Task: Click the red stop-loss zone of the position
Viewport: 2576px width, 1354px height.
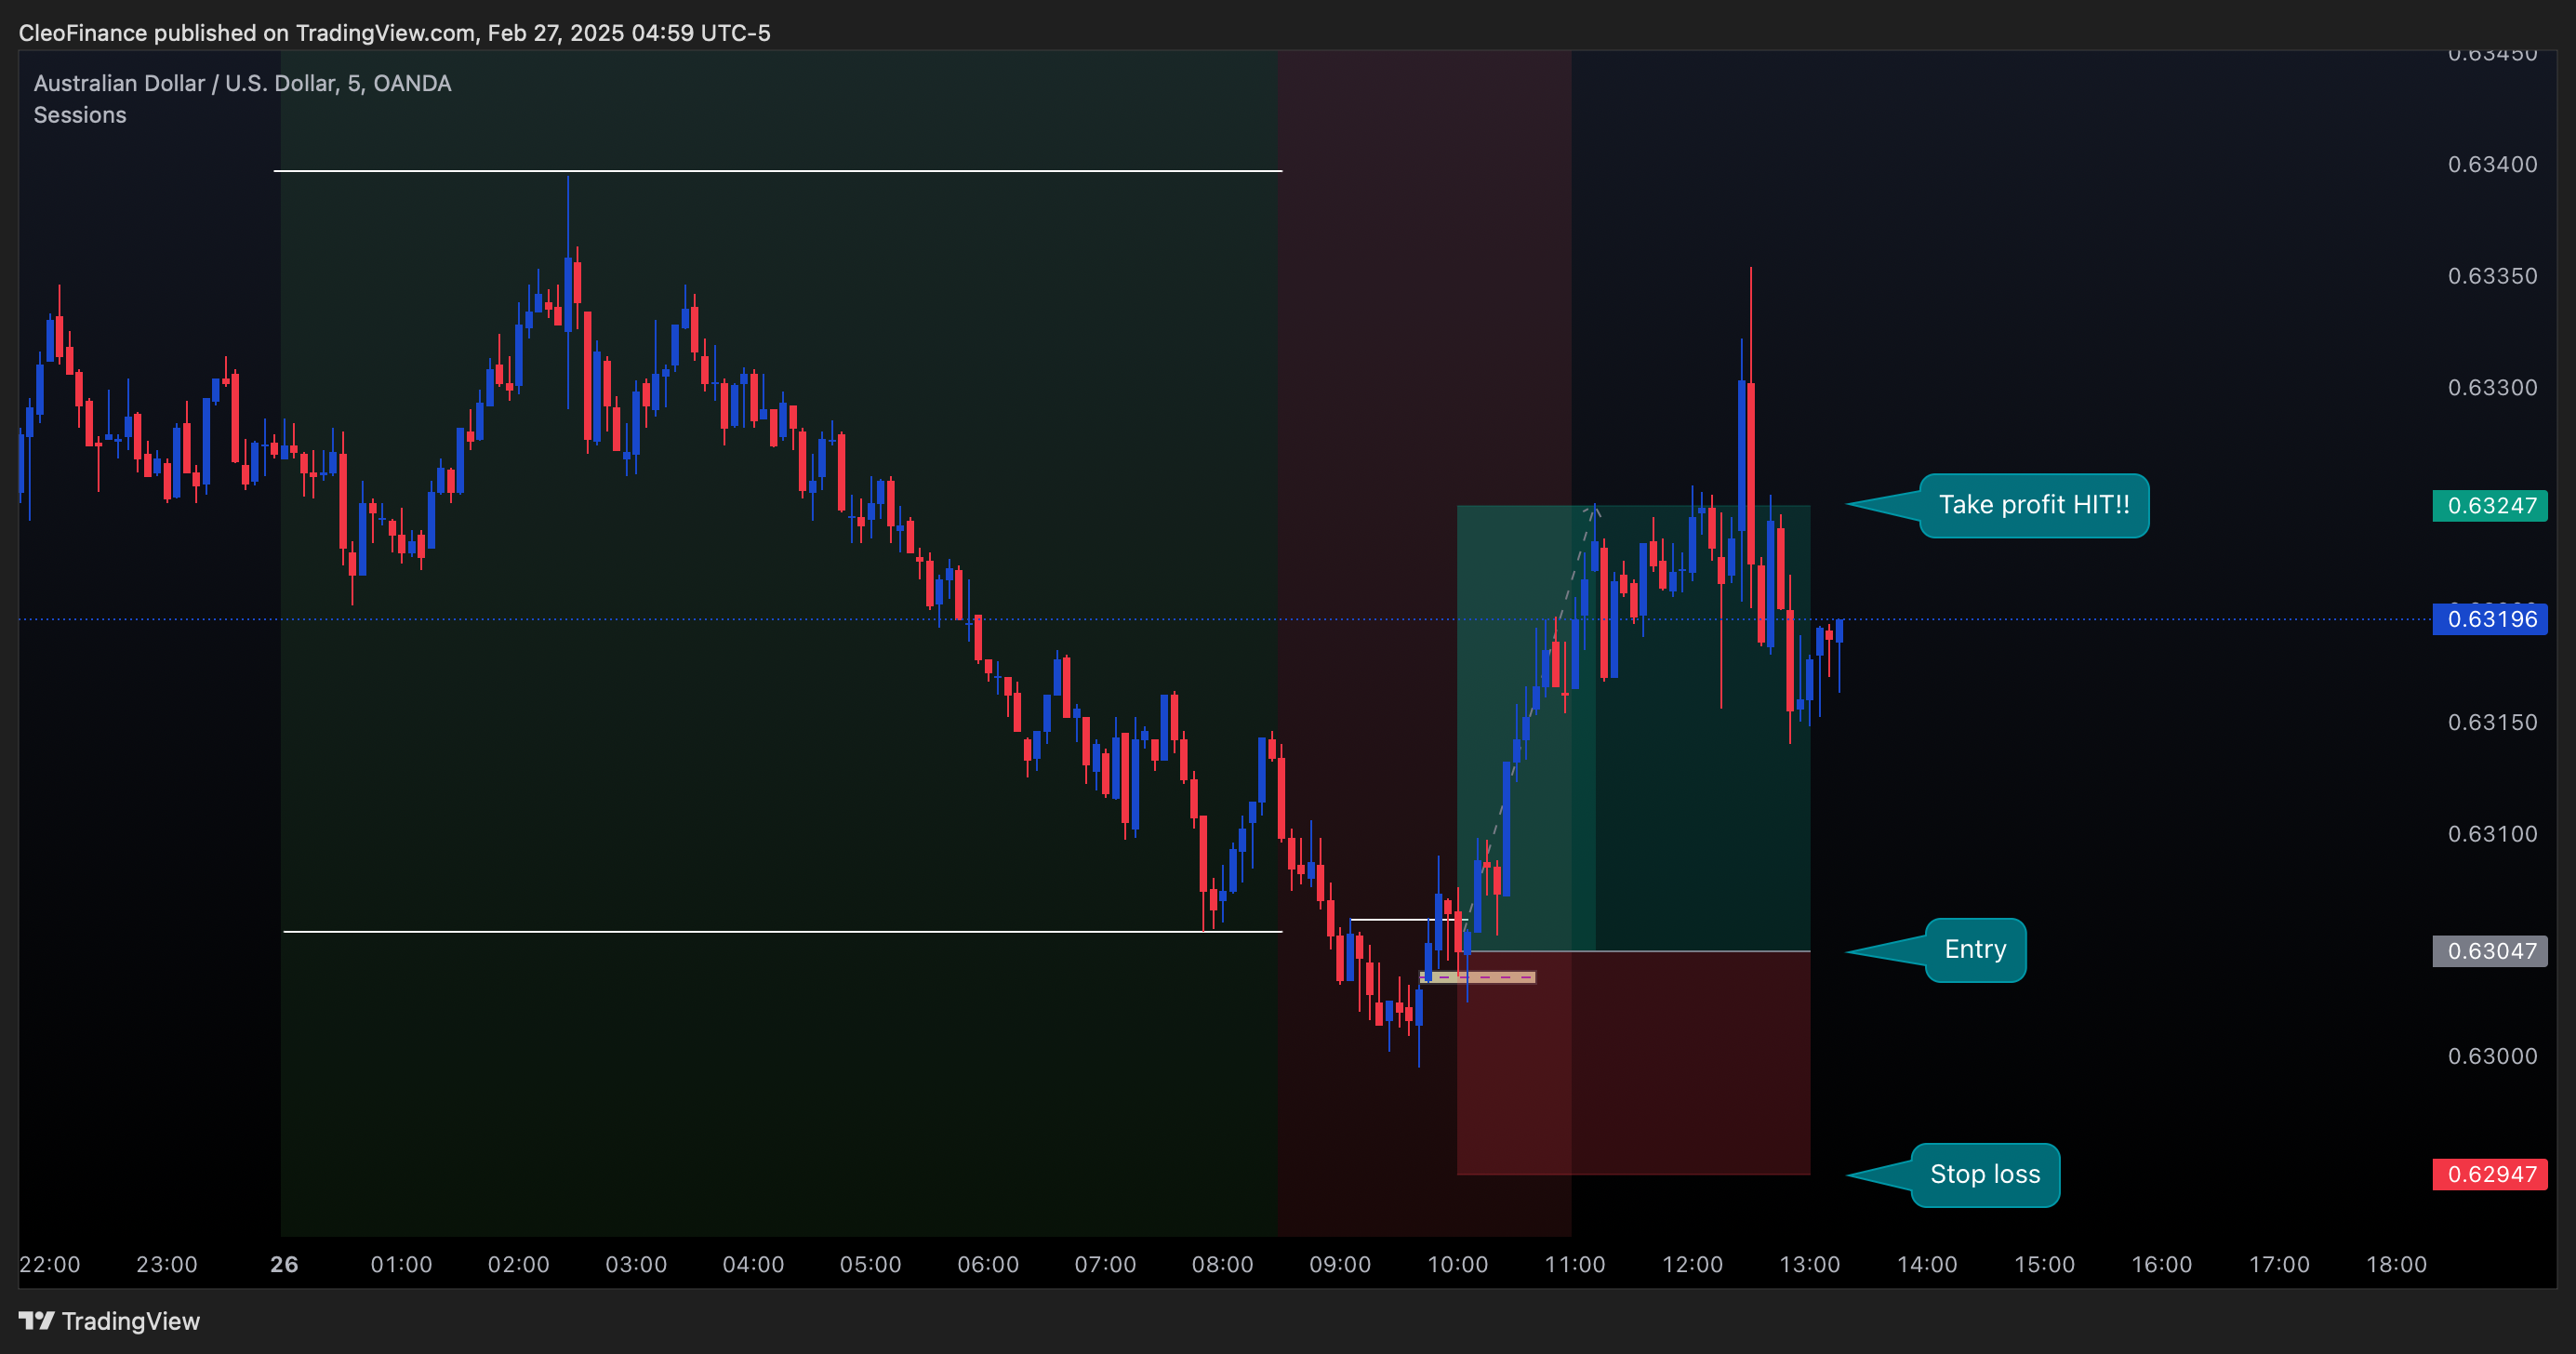Action: pyautogui.click(x=1633, y=1062)
